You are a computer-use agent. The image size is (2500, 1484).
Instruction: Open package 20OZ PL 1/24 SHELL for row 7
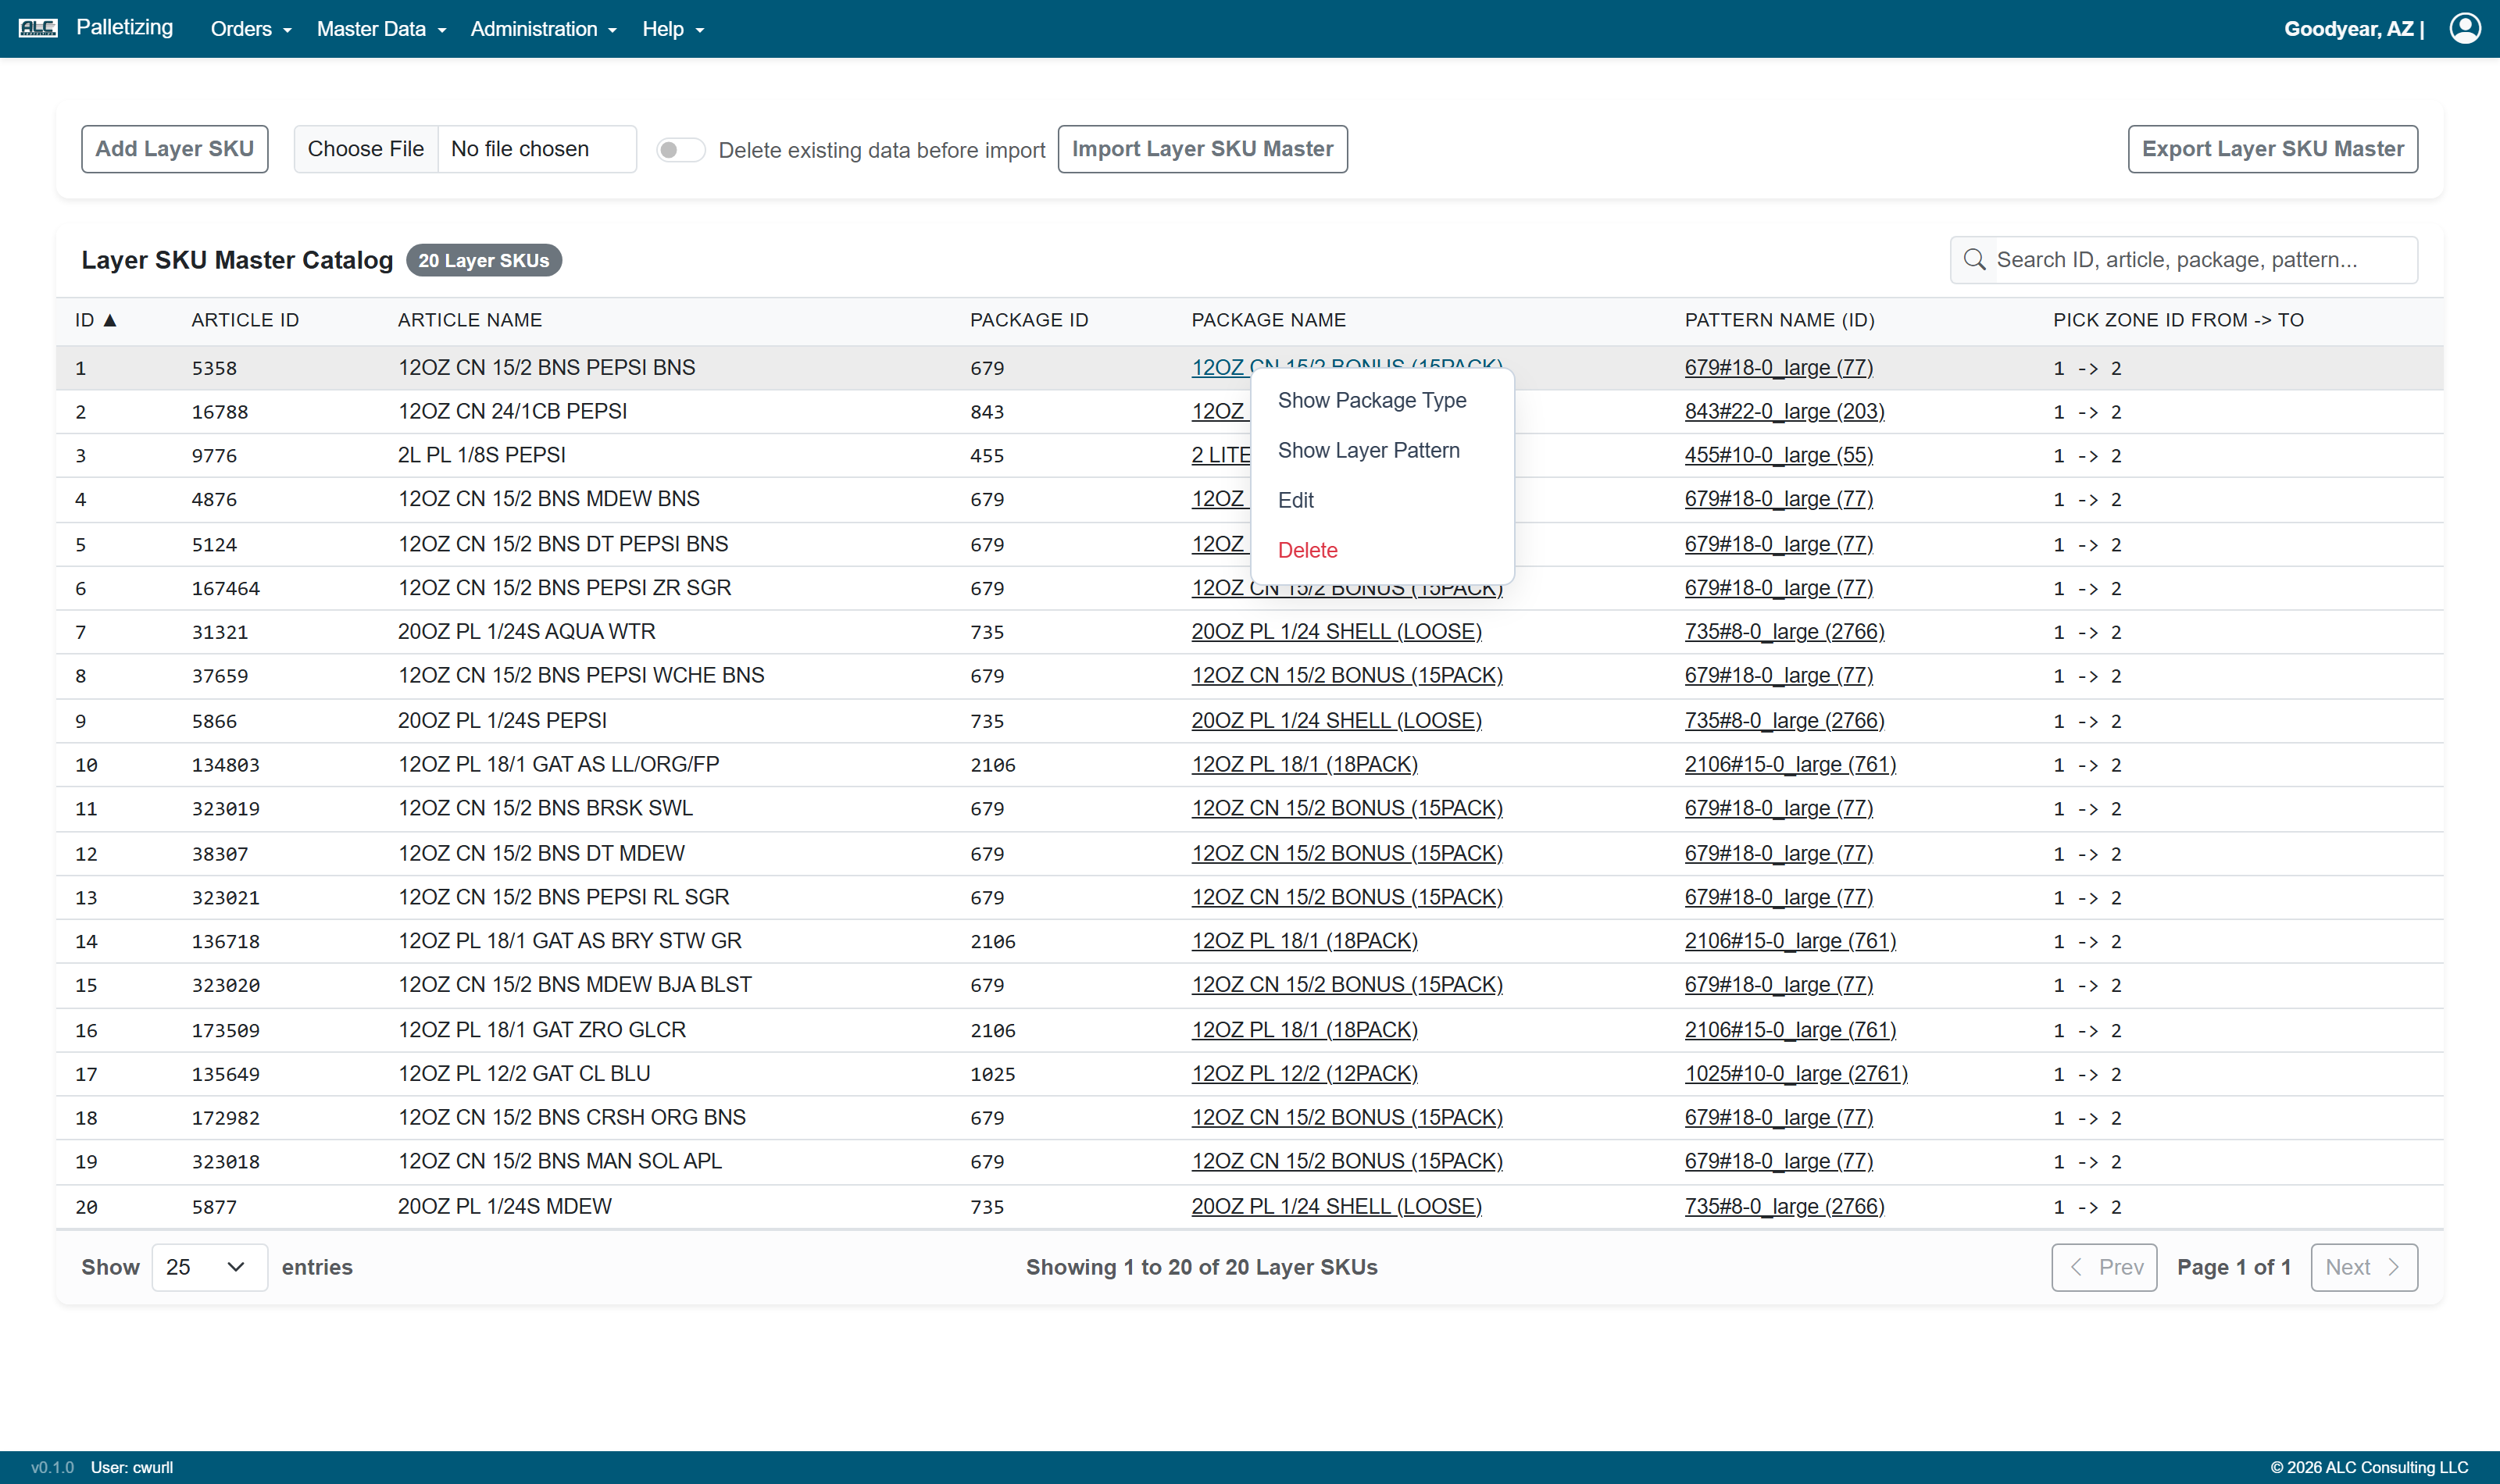tap(1336, 632)
